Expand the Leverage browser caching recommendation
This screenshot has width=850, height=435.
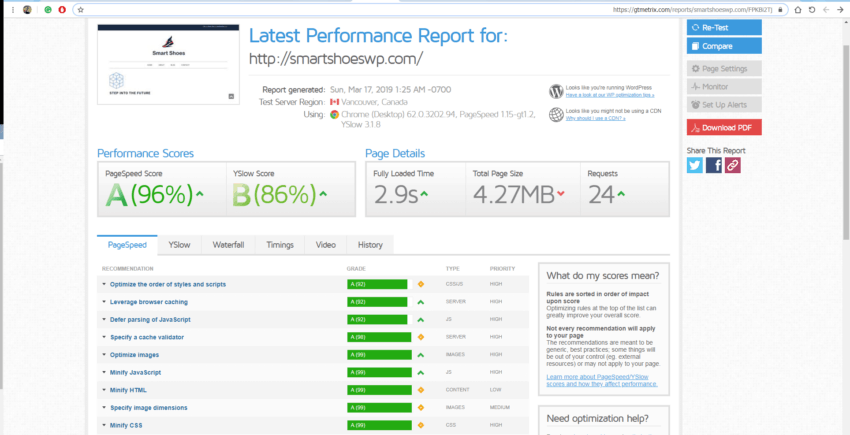(149, 302)
